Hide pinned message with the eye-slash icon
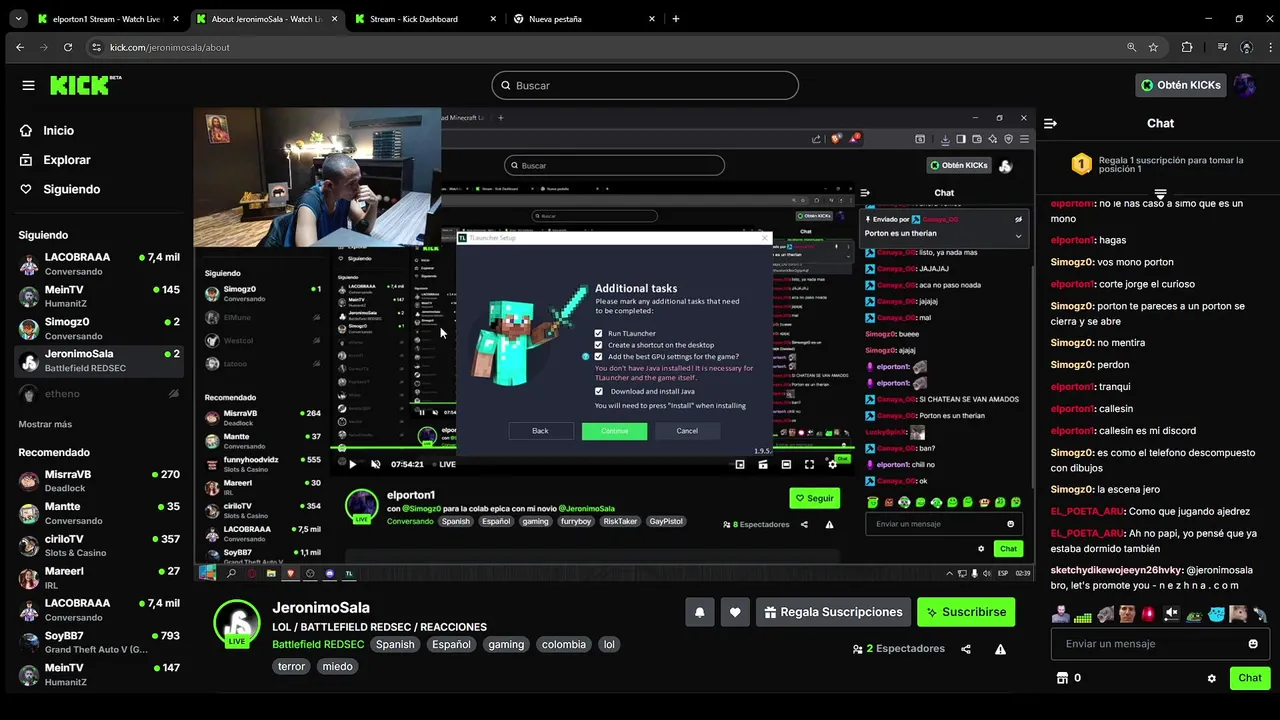This screenshot has width=1280, height=720. tap(1018, 219)
